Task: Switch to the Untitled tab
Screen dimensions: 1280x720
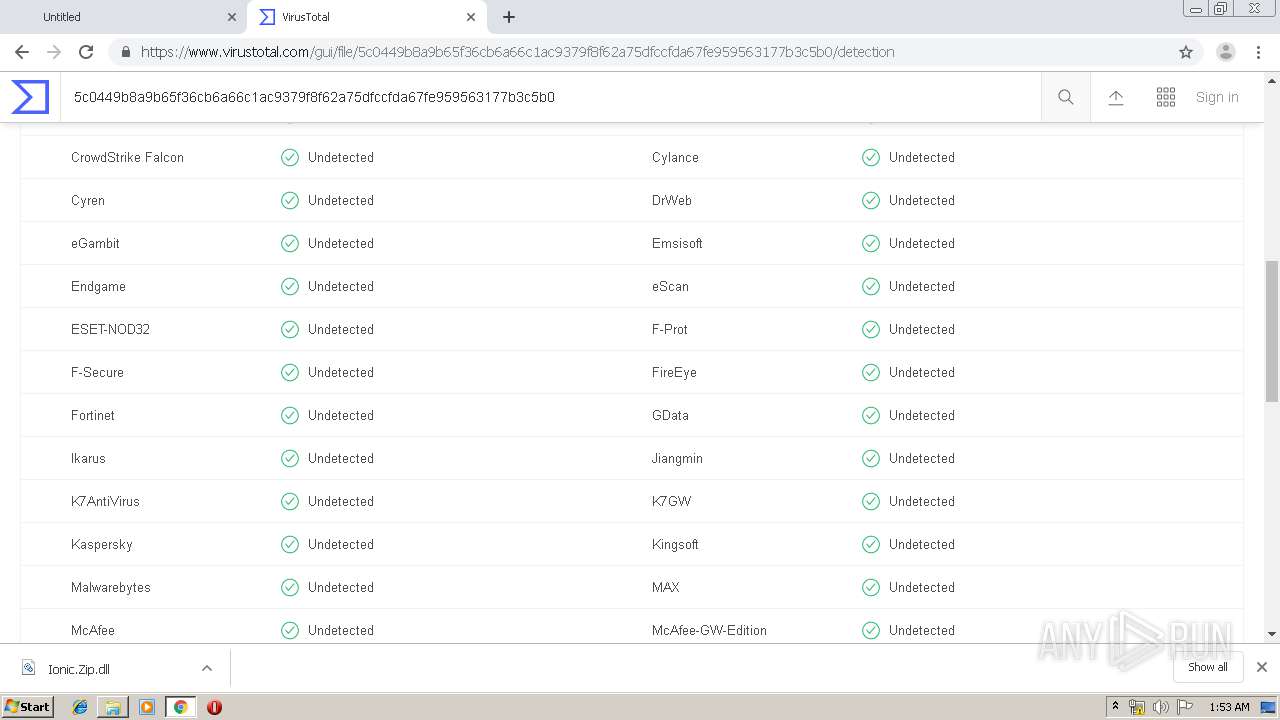Action: [123, 17]
